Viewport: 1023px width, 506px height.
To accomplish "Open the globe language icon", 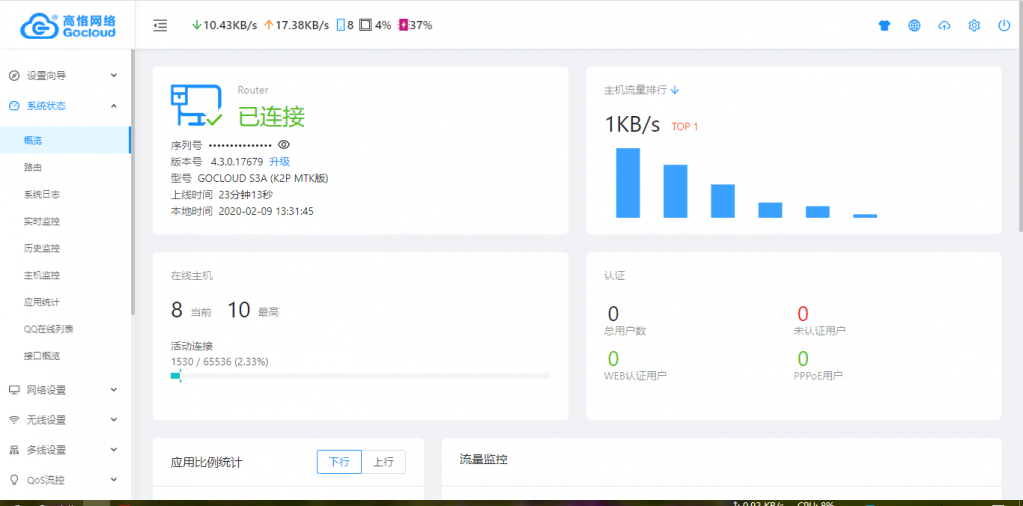I will tap(914, 26).
